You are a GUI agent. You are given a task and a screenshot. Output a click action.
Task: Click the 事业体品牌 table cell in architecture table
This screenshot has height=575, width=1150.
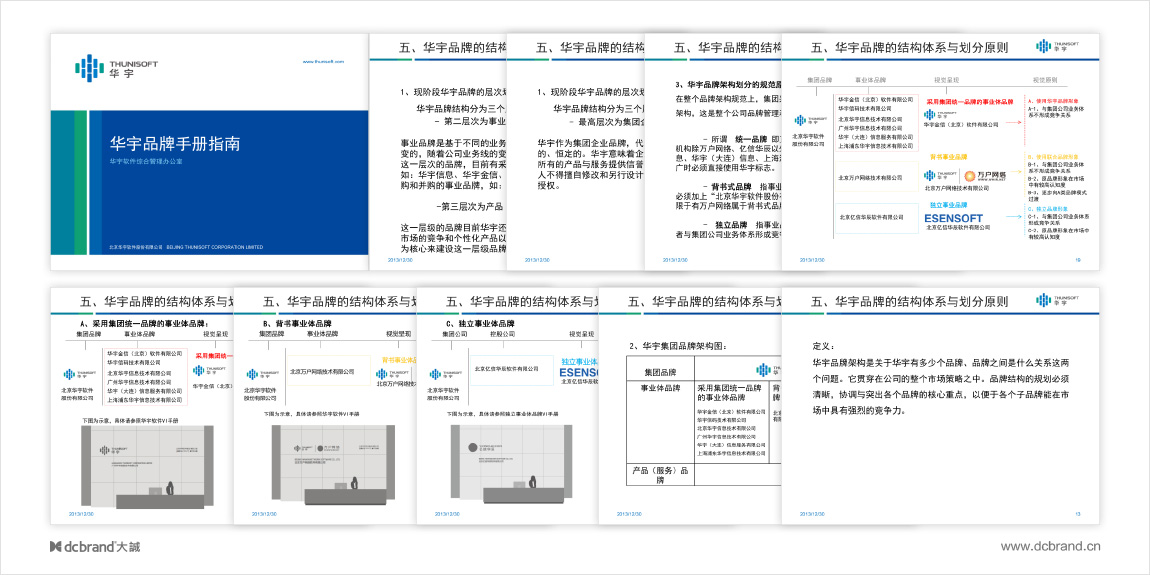click(659, 422)
